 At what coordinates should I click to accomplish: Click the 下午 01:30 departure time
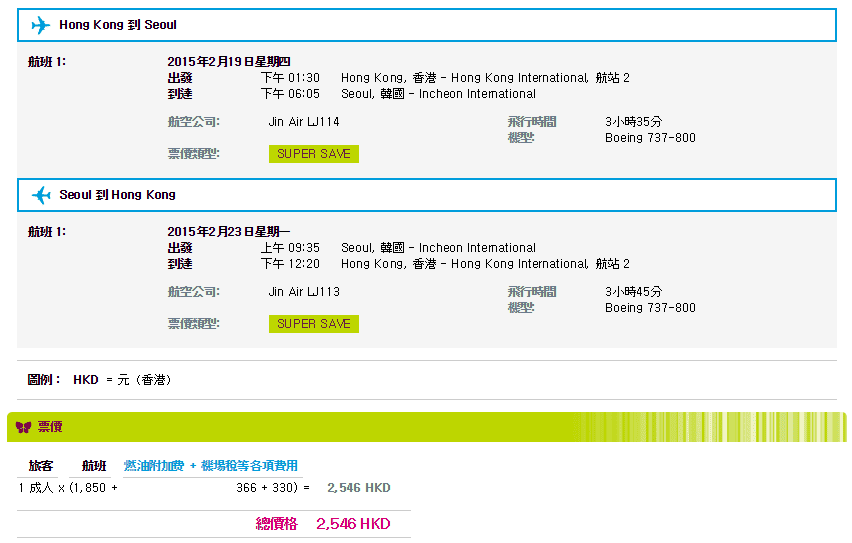click(290, 78)
